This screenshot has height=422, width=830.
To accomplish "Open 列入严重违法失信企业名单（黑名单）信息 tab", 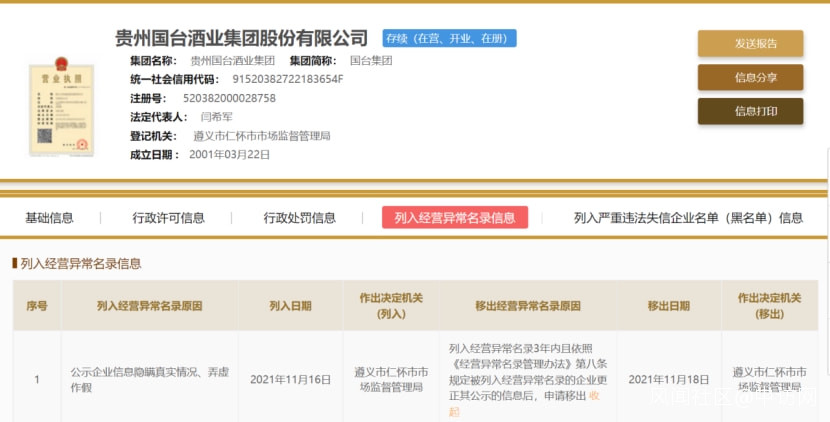I will pyautogui.click(x=688, y=218).
